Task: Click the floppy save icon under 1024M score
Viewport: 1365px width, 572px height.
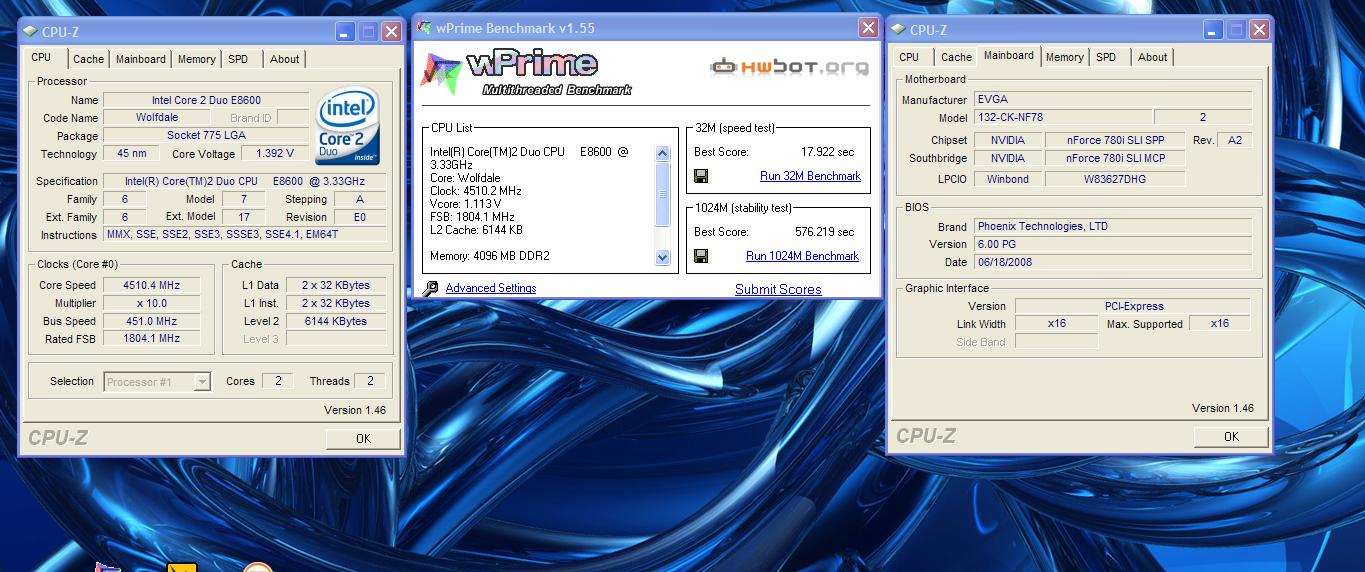Action: tap(701, 256)
